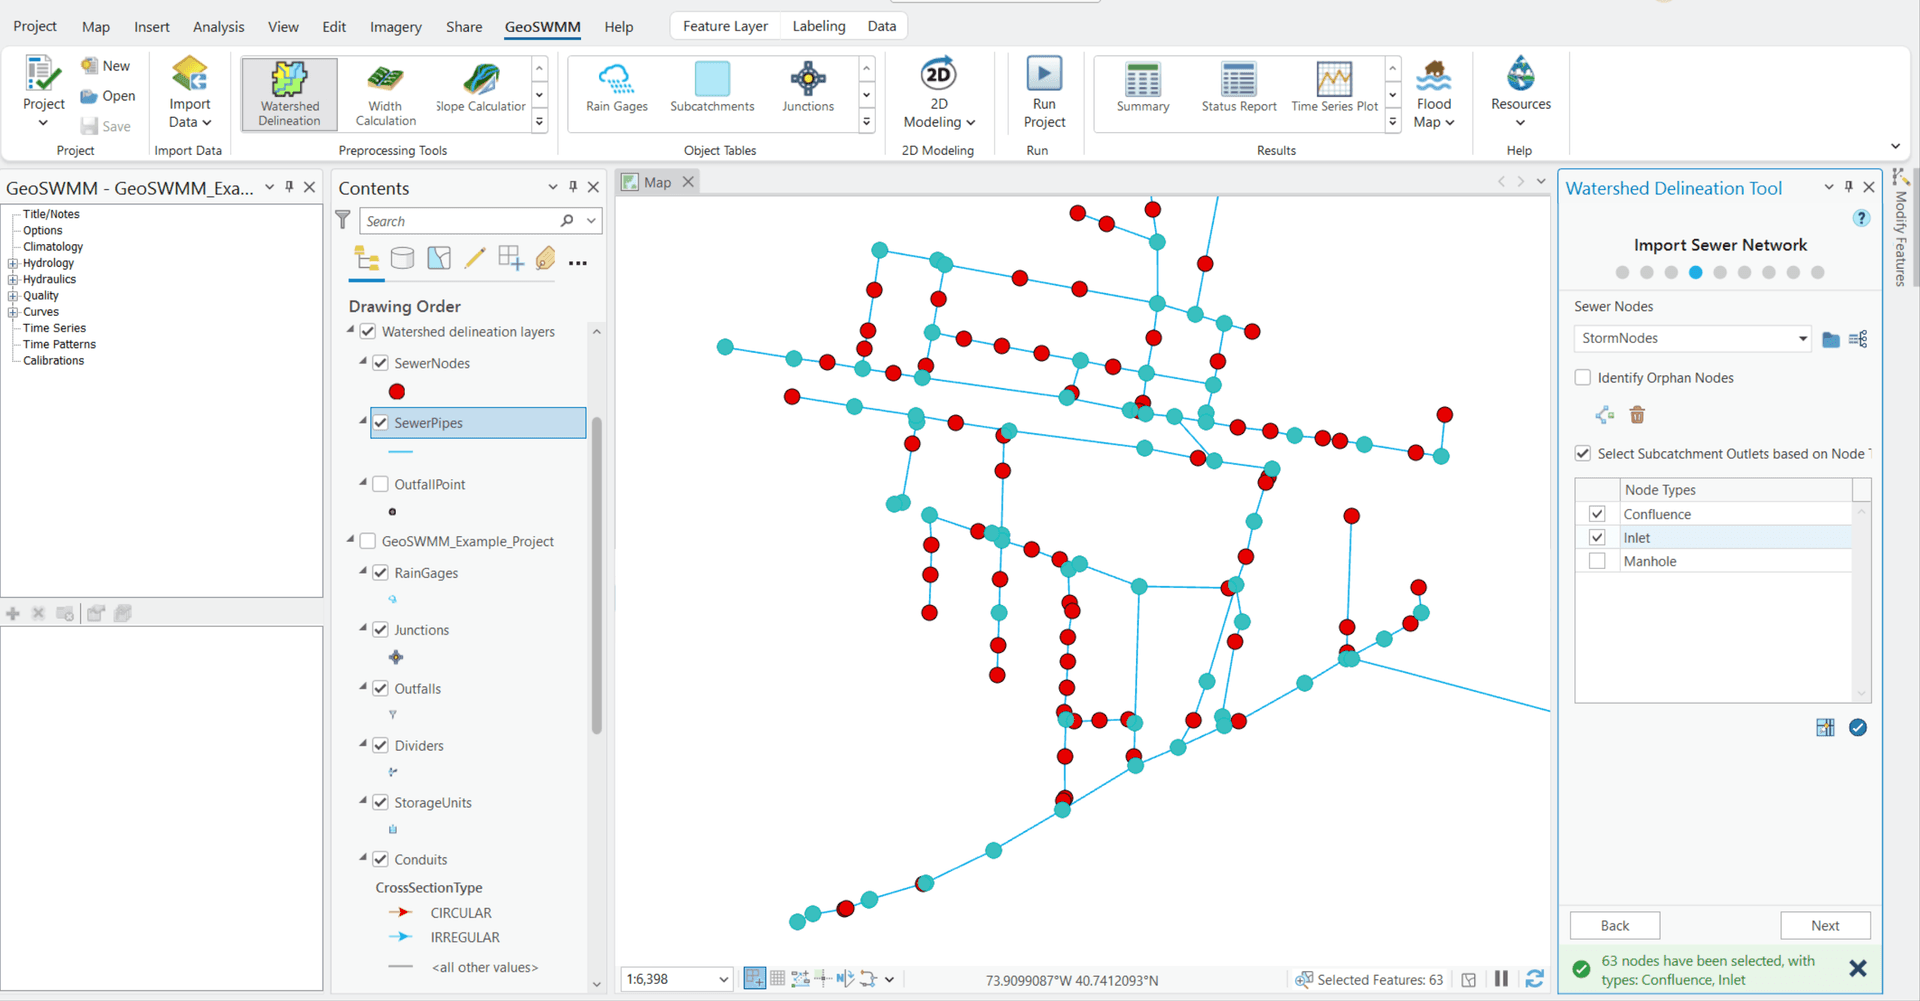Show the OutfallPoint layer
This screenshot has height=1001, width=1920.
(x=381, y=484)
